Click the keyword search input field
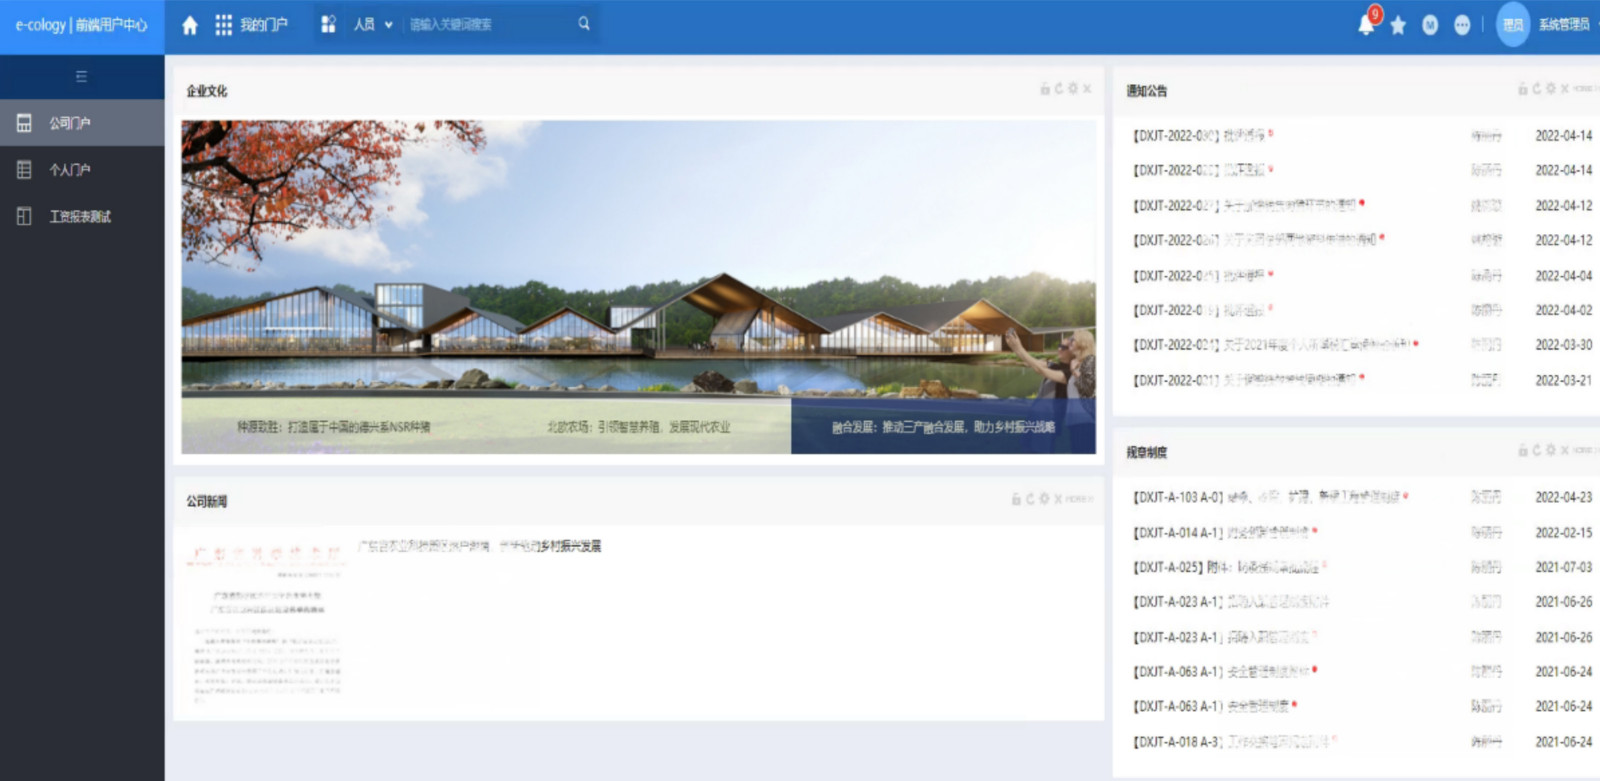Viewport: 1600px width, 781px height. coord(489,24)
